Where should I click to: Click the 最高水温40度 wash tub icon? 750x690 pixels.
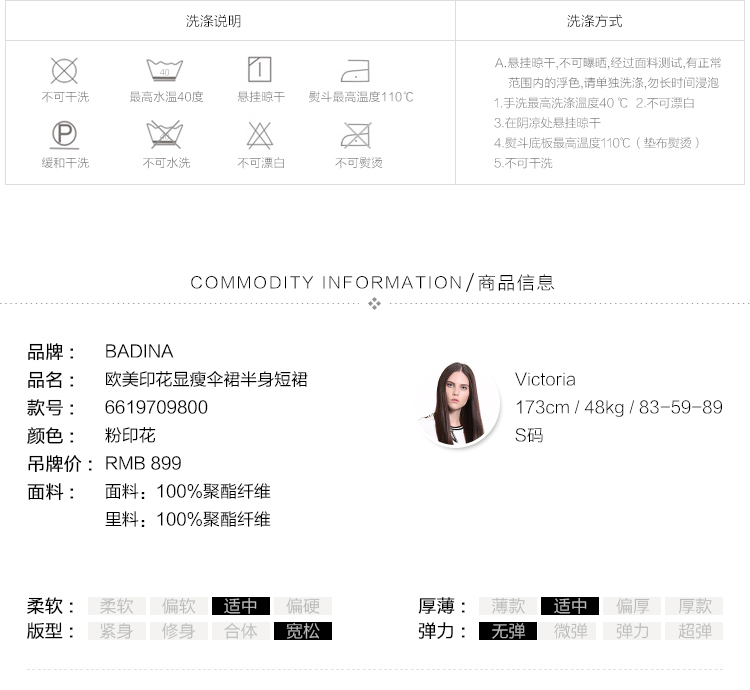(x=165, y=70)
